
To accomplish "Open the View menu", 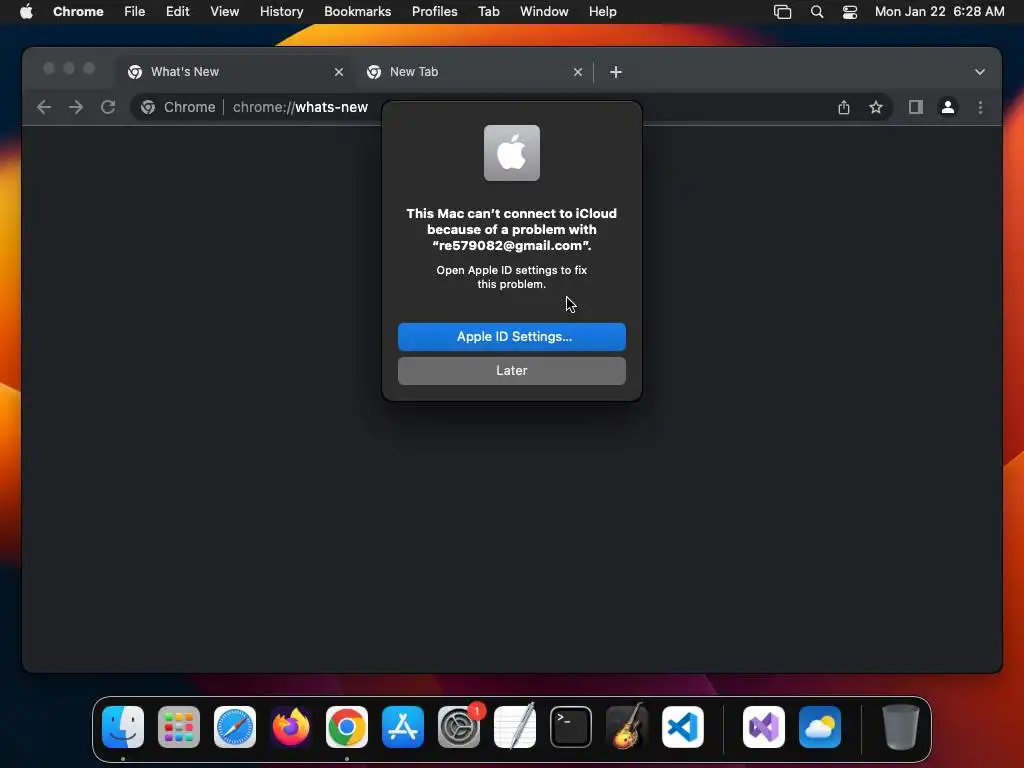I will pos(225,11).
